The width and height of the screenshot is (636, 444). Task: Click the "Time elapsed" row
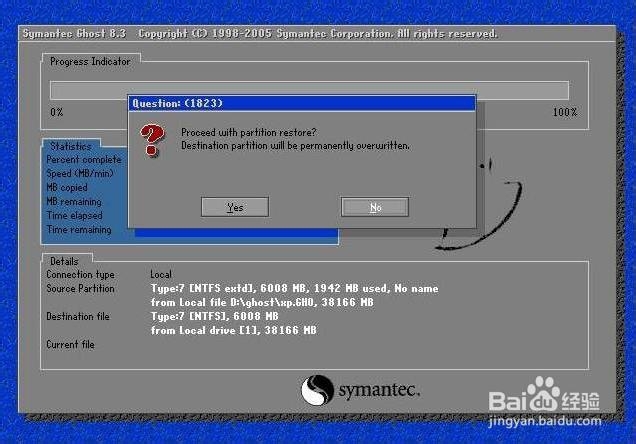point(74,216)
